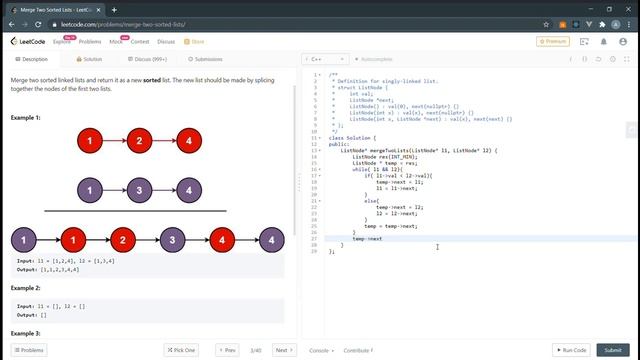Collapse while loop fold at line 16

pos(320,169)
